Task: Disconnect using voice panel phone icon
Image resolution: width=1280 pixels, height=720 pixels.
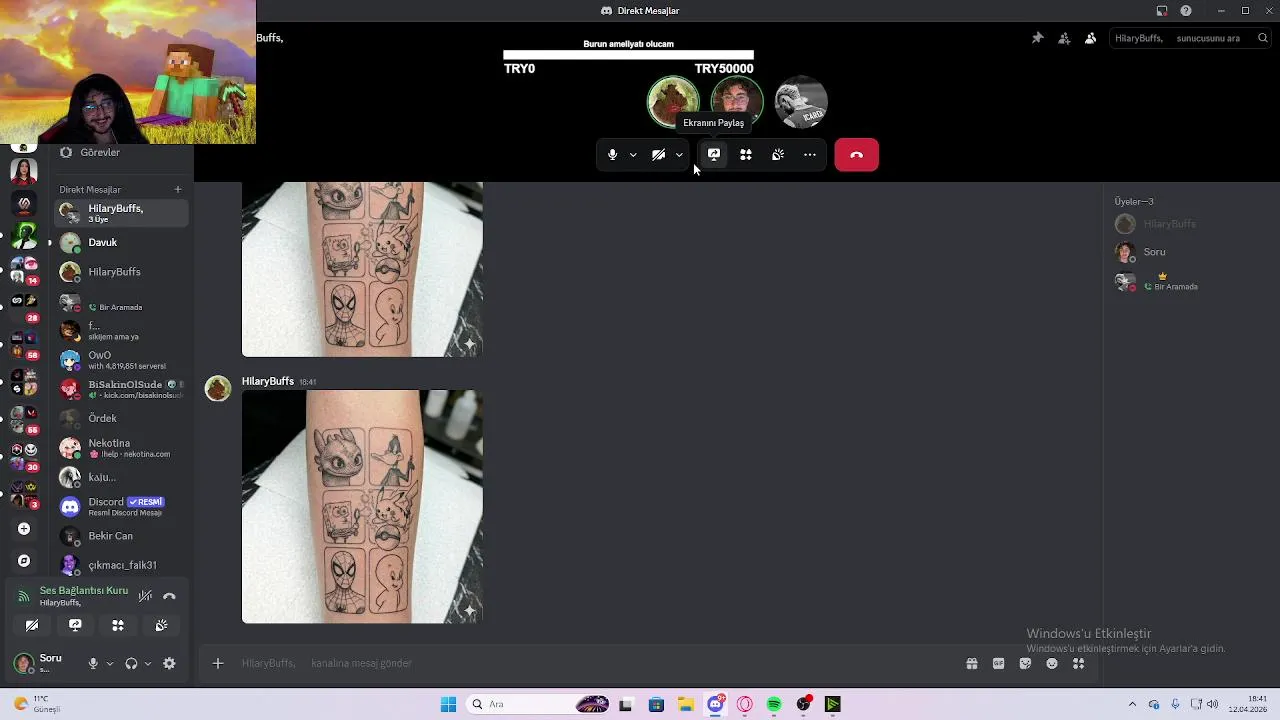Action: (169, 596)
